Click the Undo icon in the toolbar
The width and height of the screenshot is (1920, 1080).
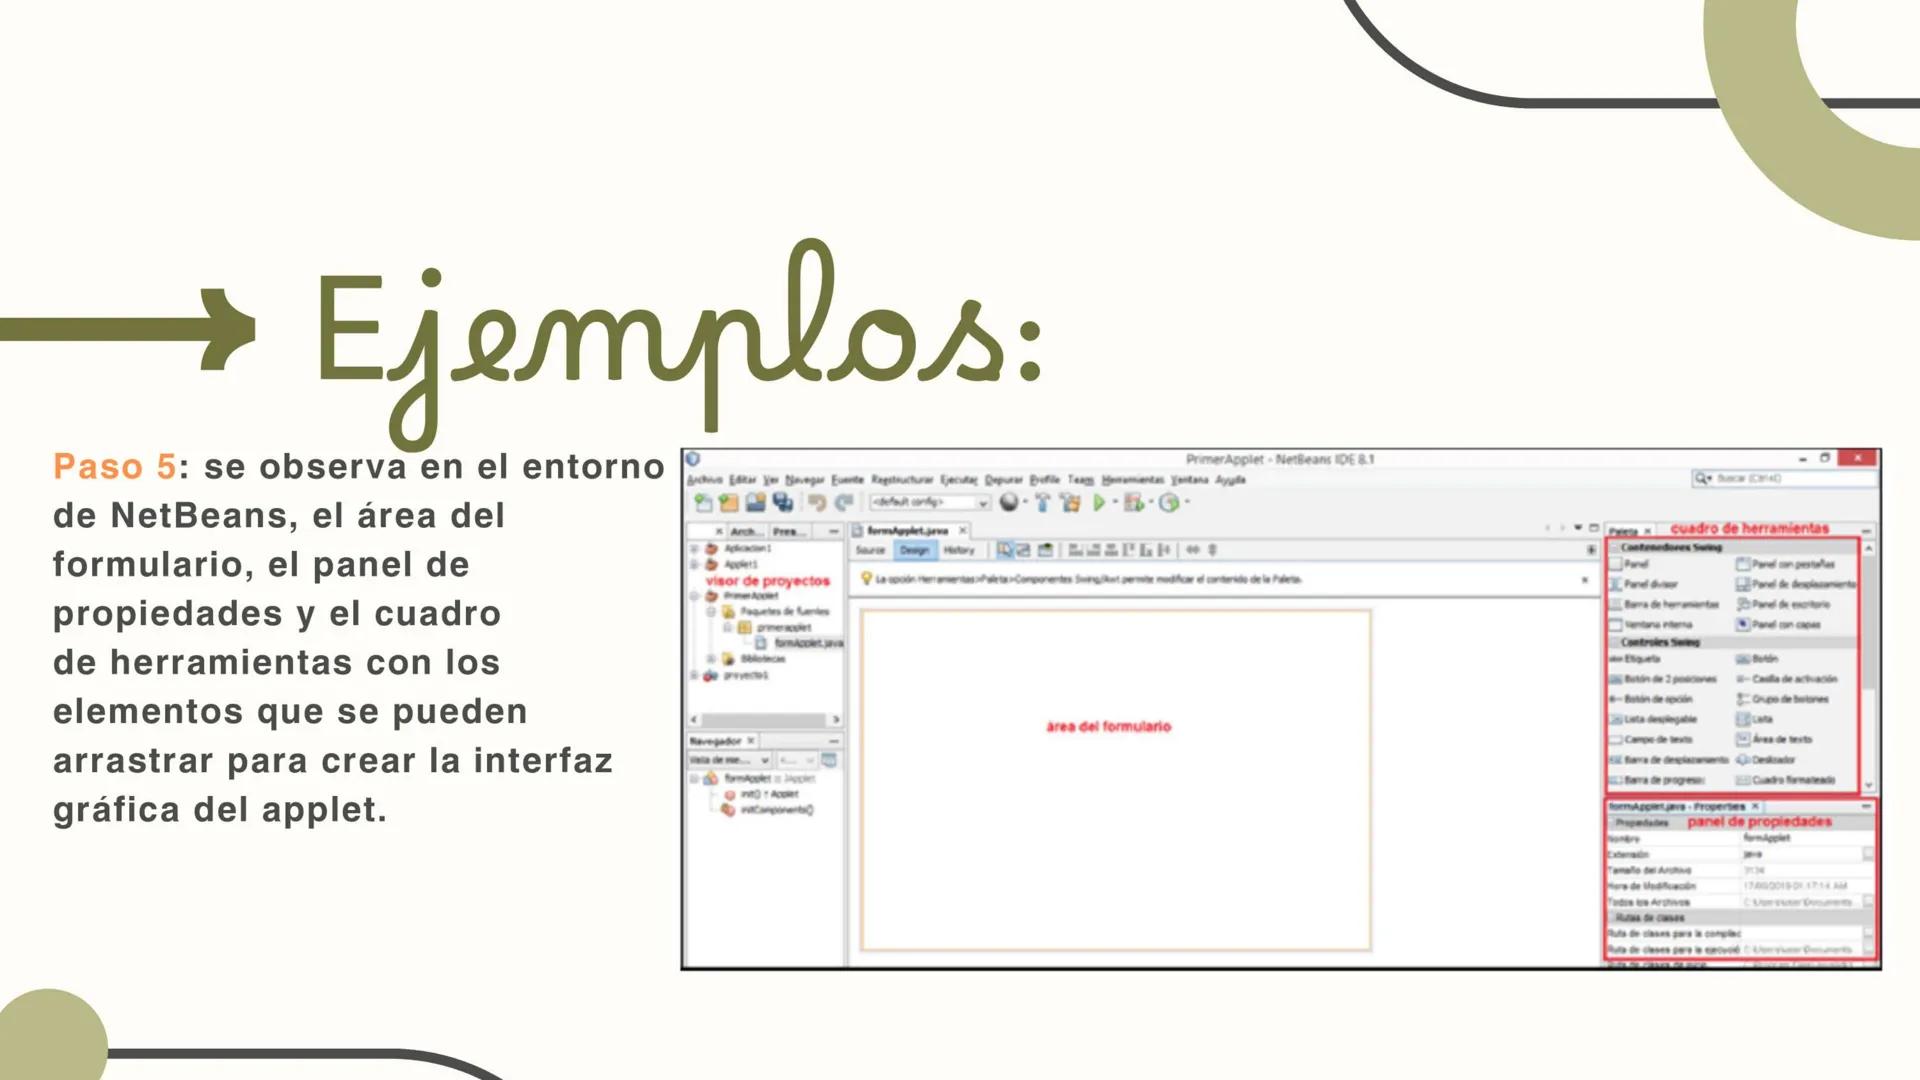[x=818, y=501]
